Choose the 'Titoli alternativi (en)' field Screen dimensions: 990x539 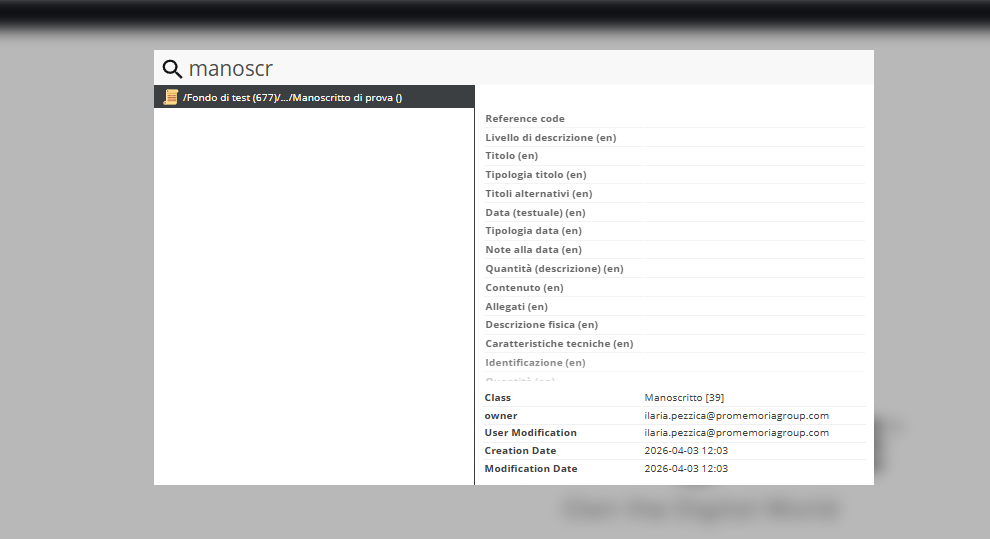point(538,194)
